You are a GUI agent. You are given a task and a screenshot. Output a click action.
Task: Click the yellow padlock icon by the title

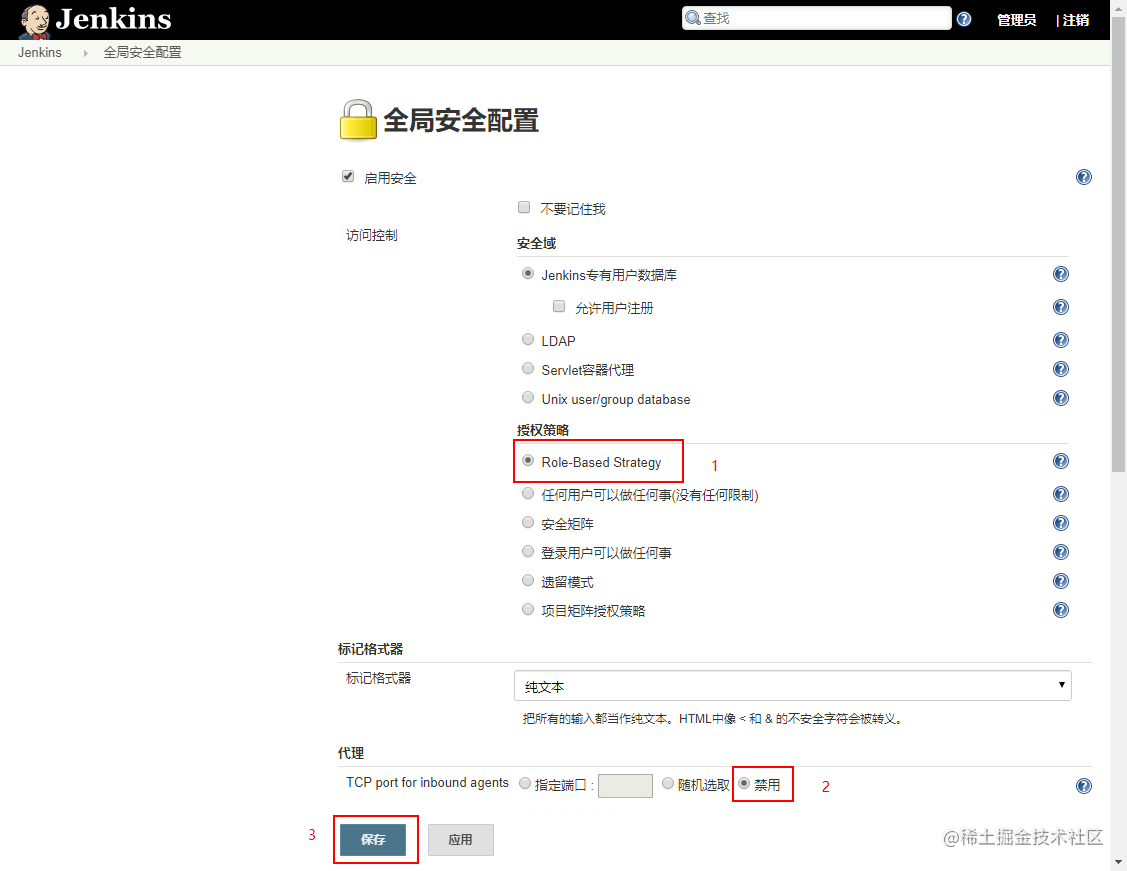point(358,119)
